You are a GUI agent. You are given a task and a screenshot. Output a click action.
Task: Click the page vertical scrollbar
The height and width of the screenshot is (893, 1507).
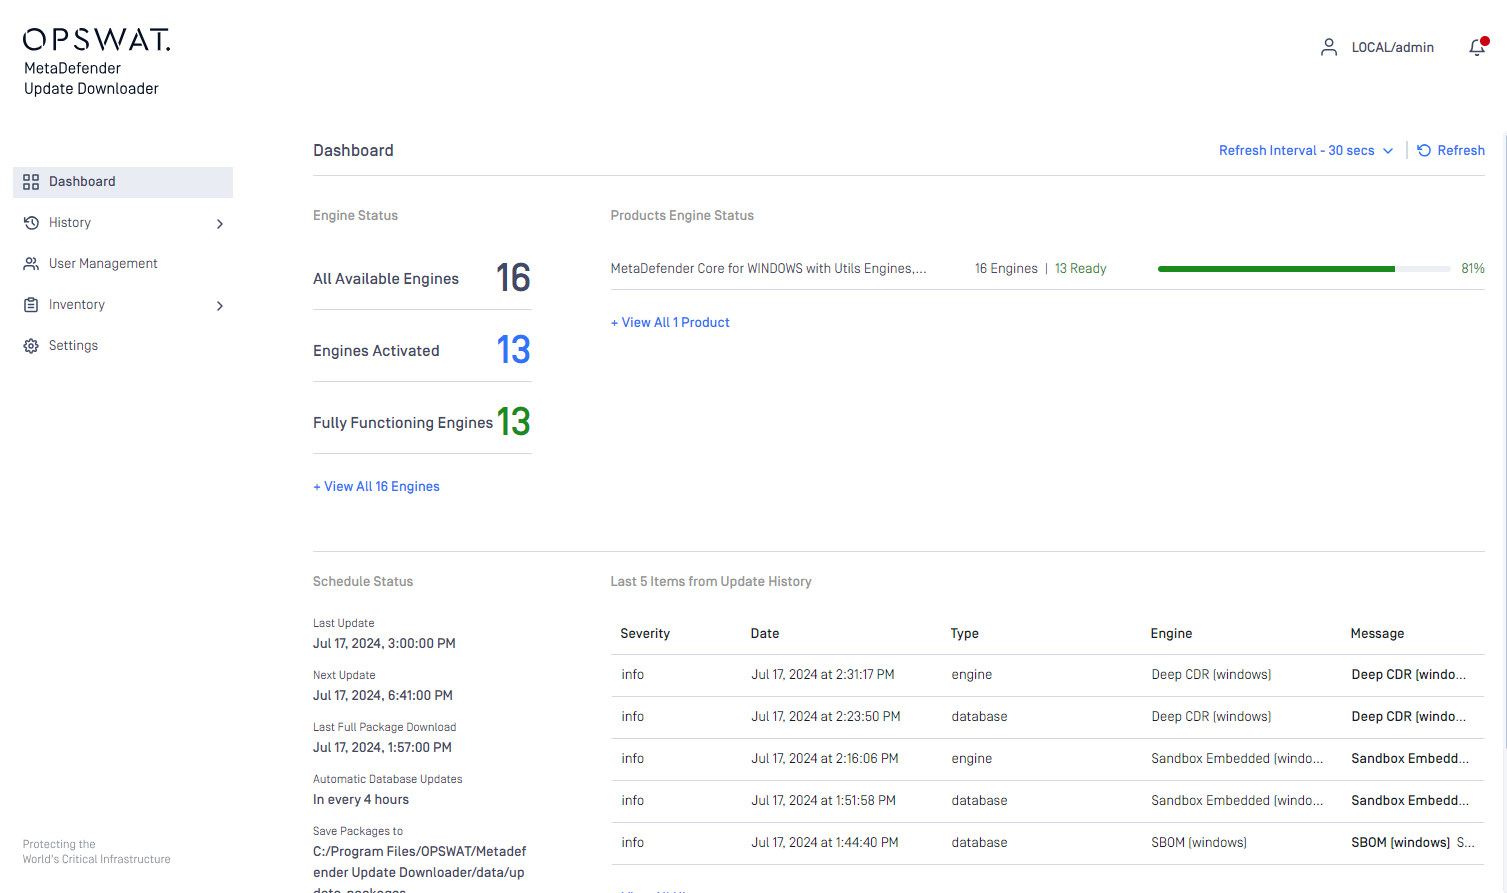coord(1503,440)
